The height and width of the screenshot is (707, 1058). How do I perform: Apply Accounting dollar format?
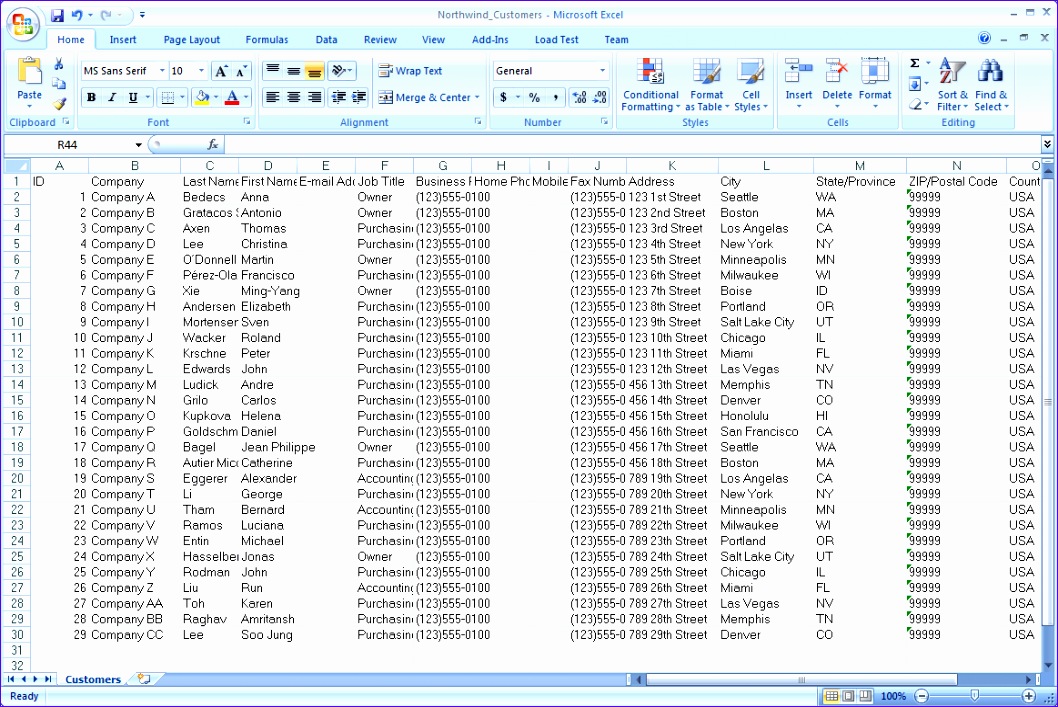(x=503, y=97)
